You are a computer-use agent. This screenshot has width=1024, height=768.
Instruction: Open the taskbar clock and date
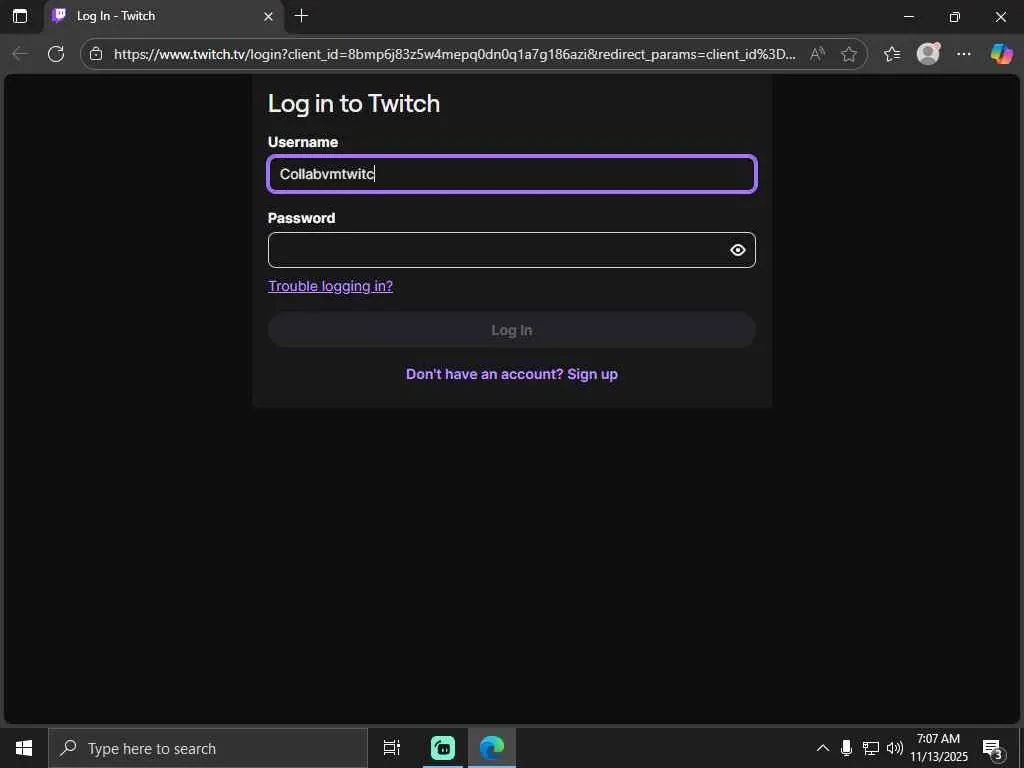tap(939, 748)
